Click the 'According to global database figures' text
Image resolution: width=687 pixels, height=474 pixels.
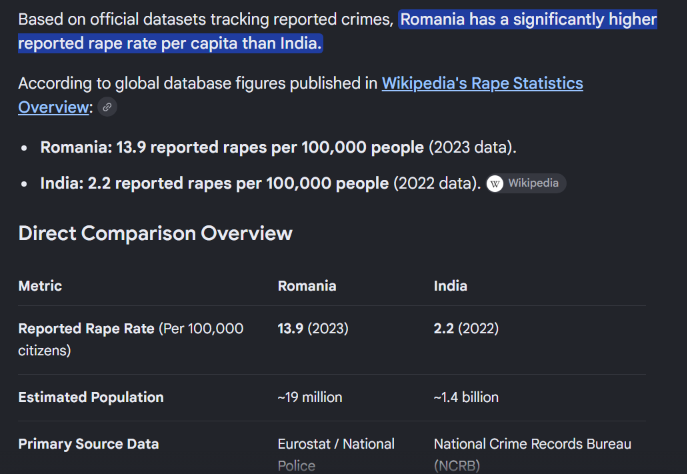click(x=198, y=83)
